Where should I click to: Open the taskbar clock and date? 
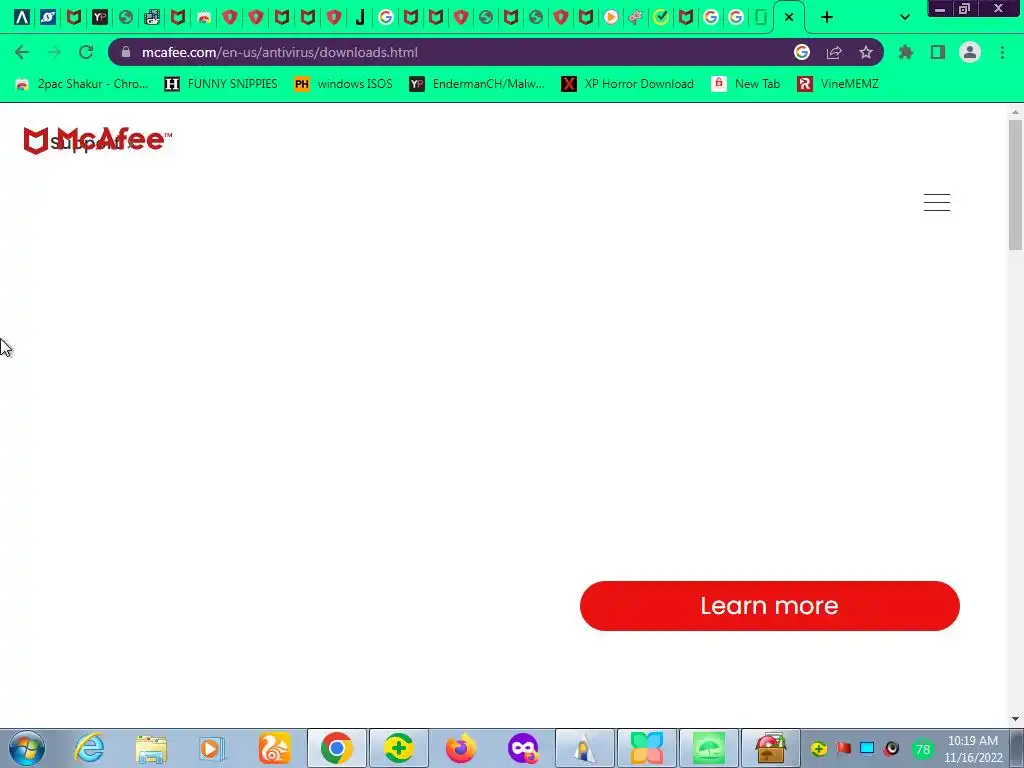pos(972,749)
